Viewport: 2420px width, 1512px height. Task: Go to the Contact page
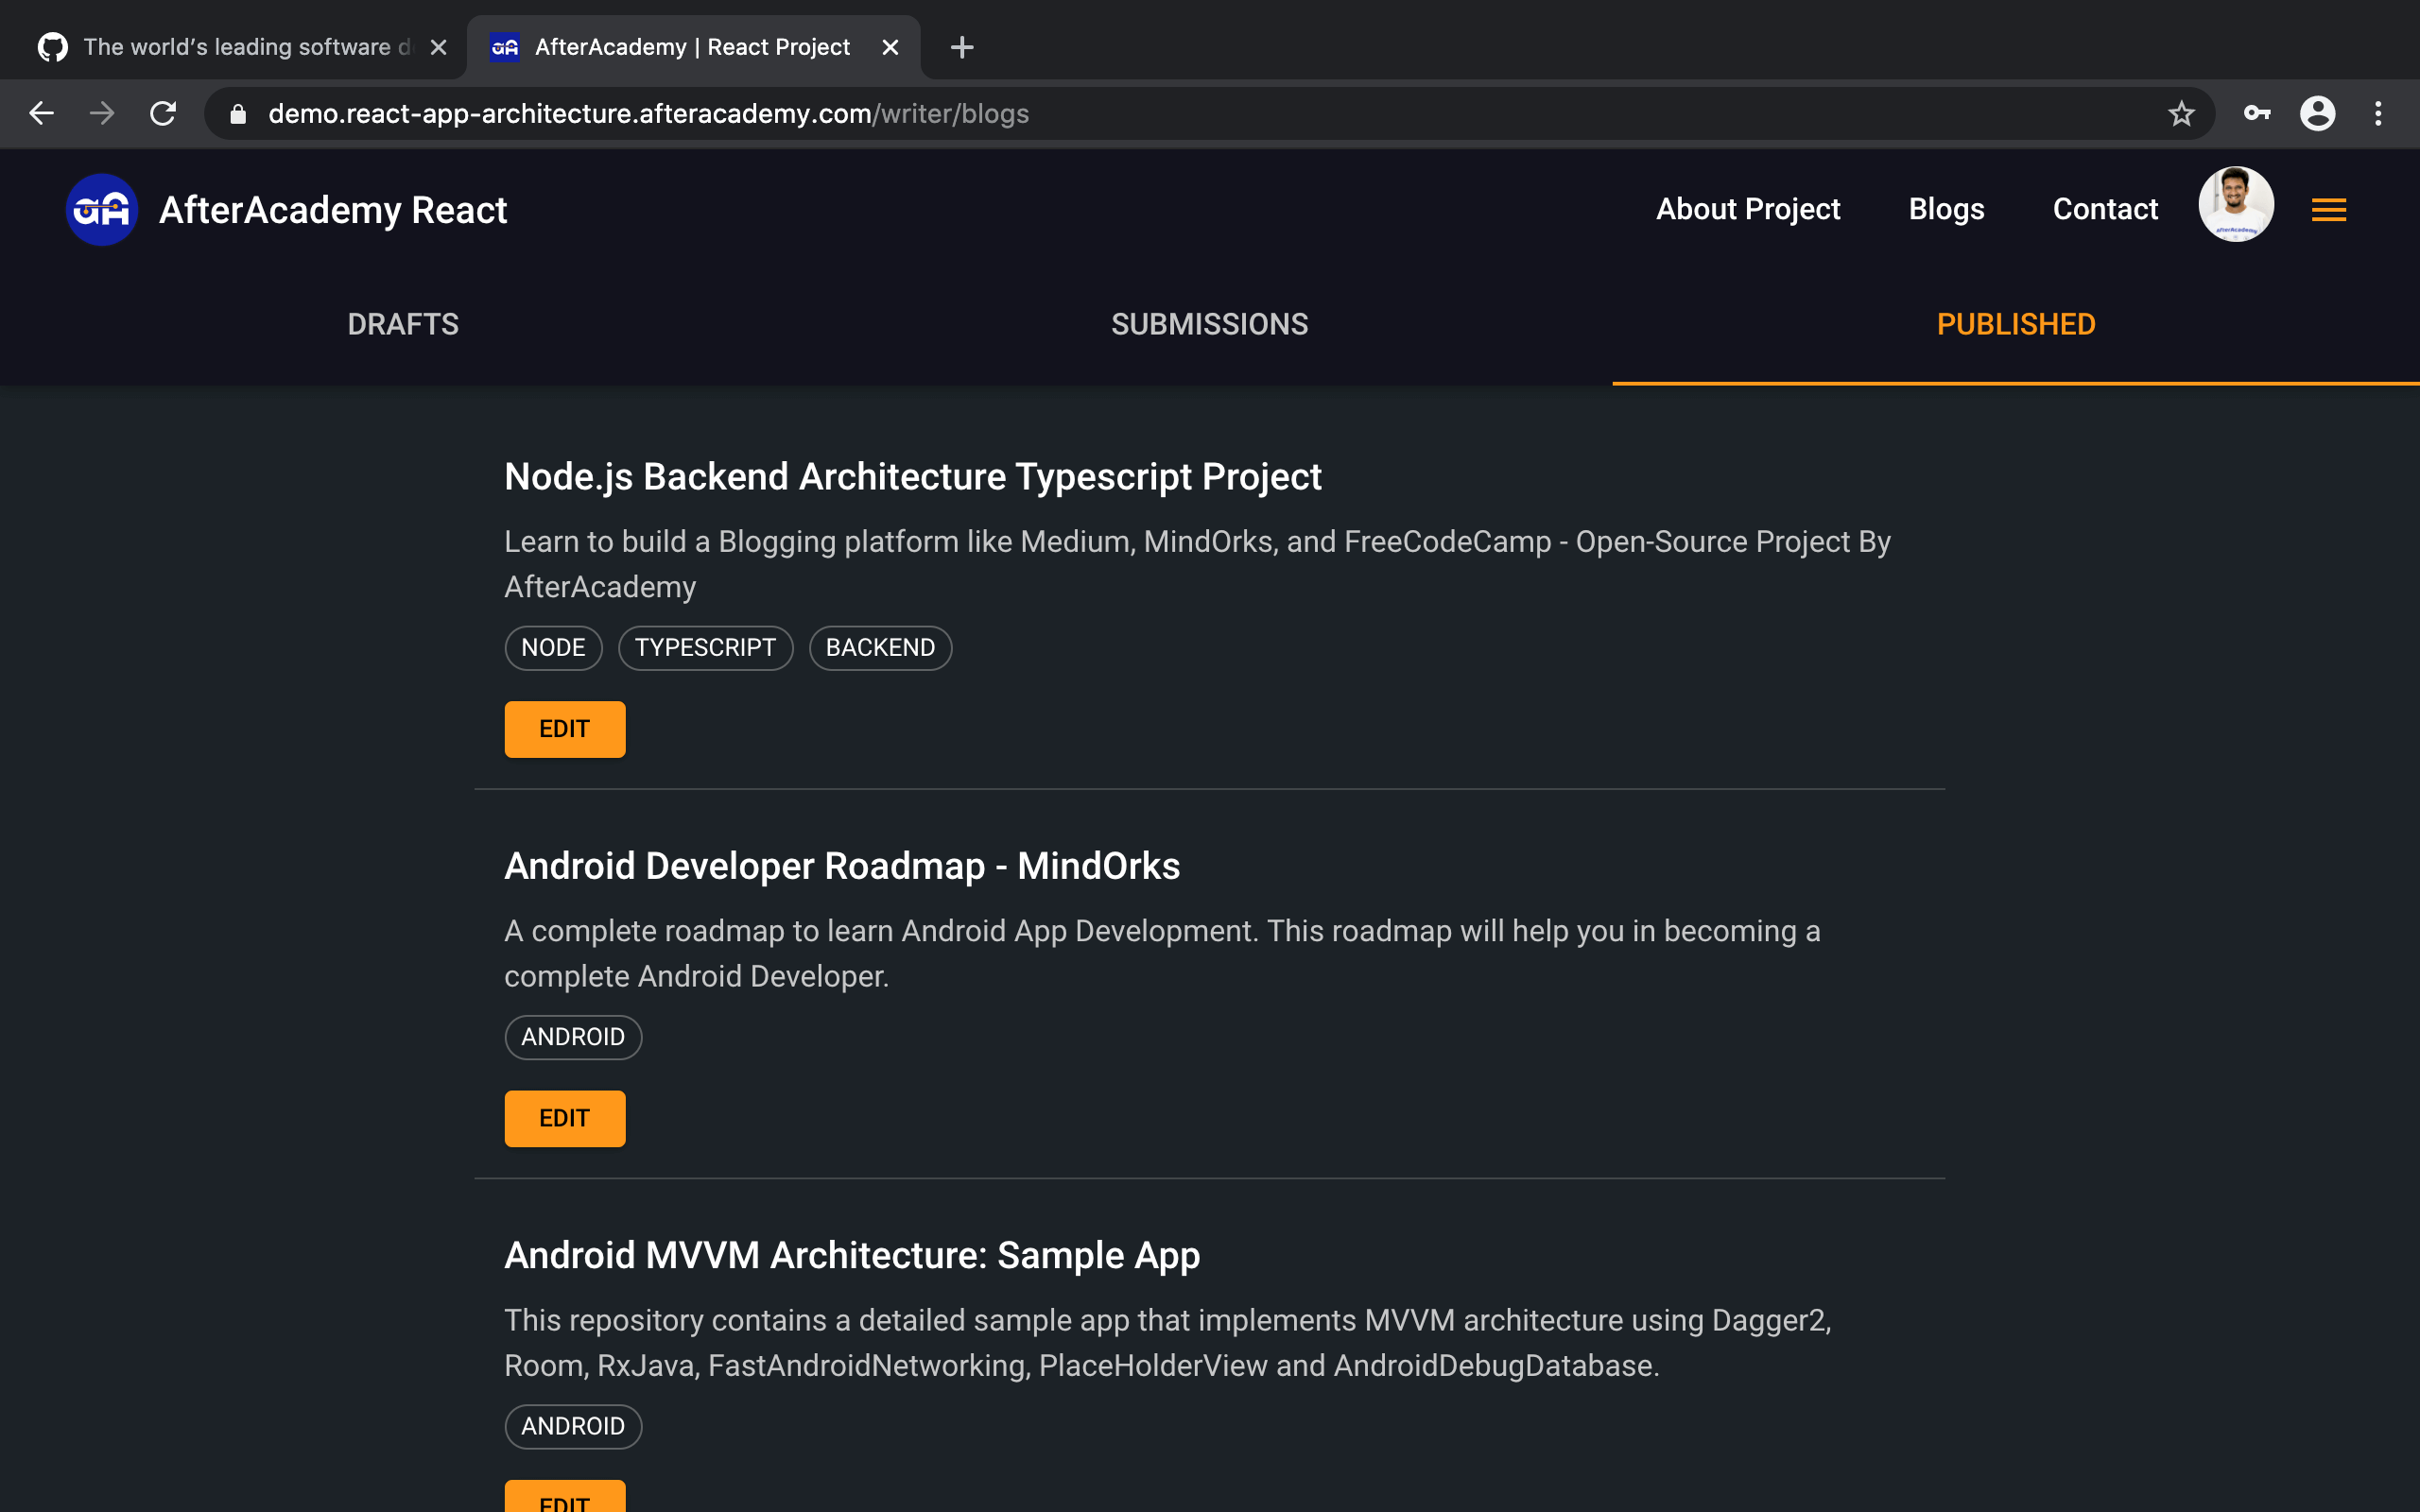pyautogui.click(x=2104, y=209)
